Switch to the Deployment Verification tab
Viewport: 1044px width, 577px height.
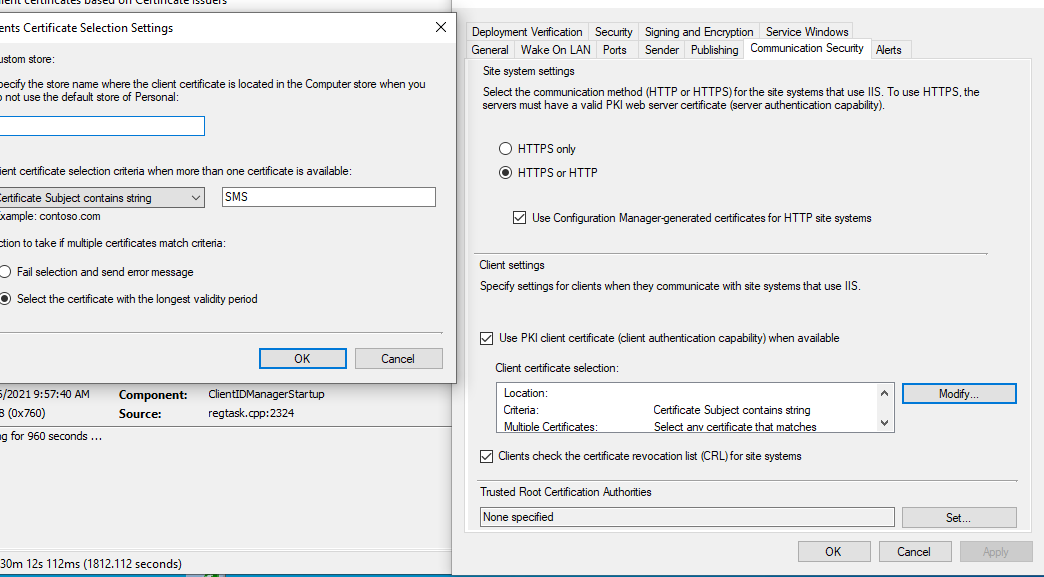tap(526, 32)
